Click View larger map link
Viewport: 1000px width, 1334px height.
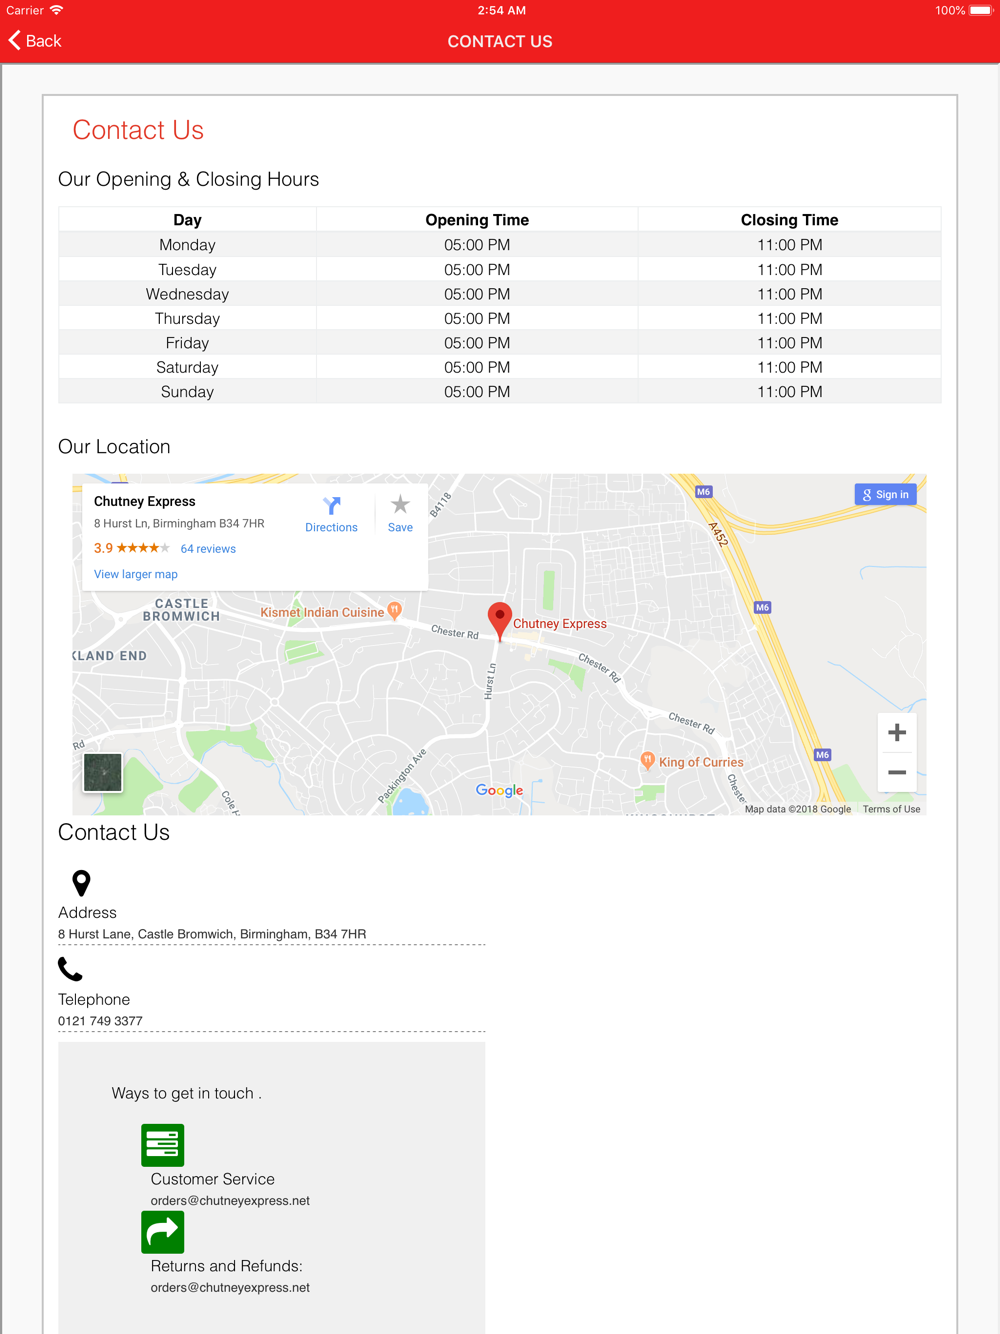[136, 574]
